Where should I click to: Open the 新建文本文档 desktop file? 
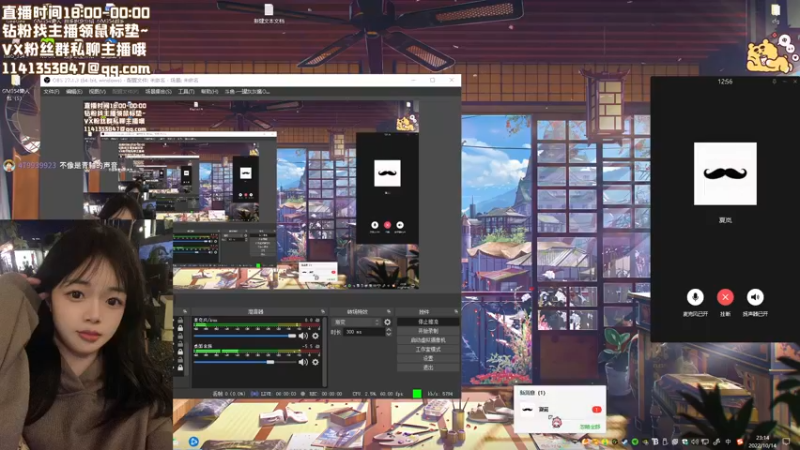269,13
